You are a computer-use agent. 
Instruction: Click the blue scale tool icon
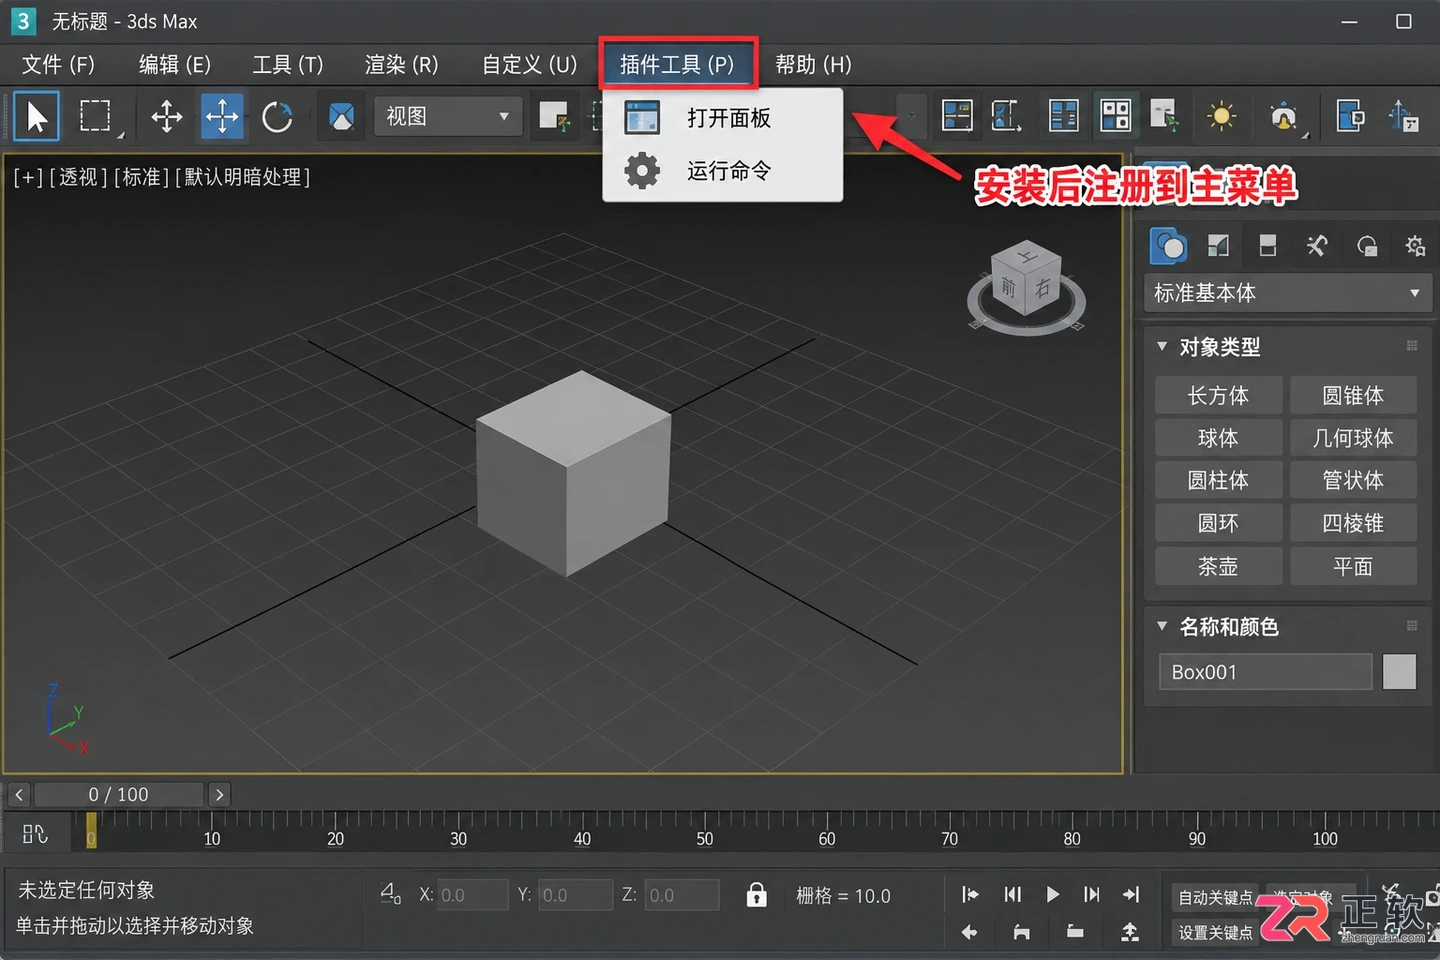coord(342,117)
